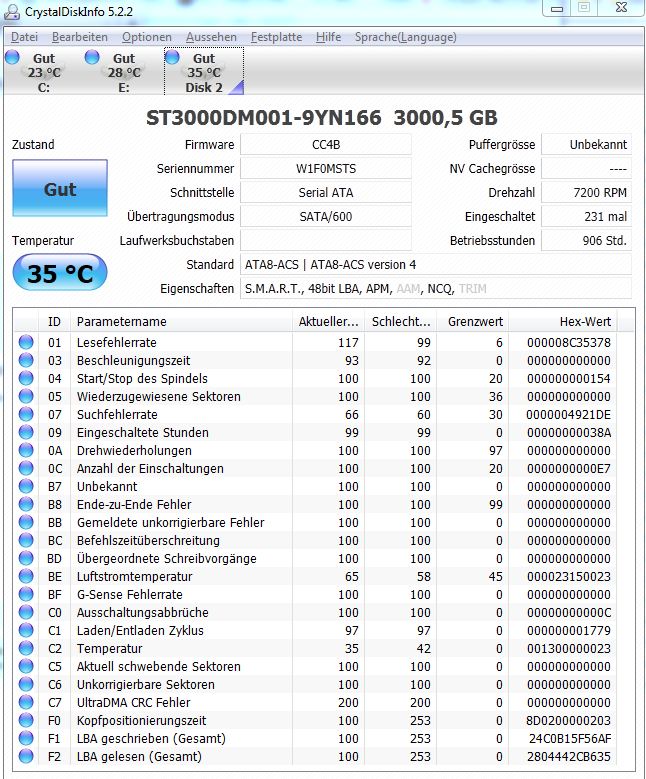Open the Bearbeiten menu
Screen dimensions: 646x779
80,37
